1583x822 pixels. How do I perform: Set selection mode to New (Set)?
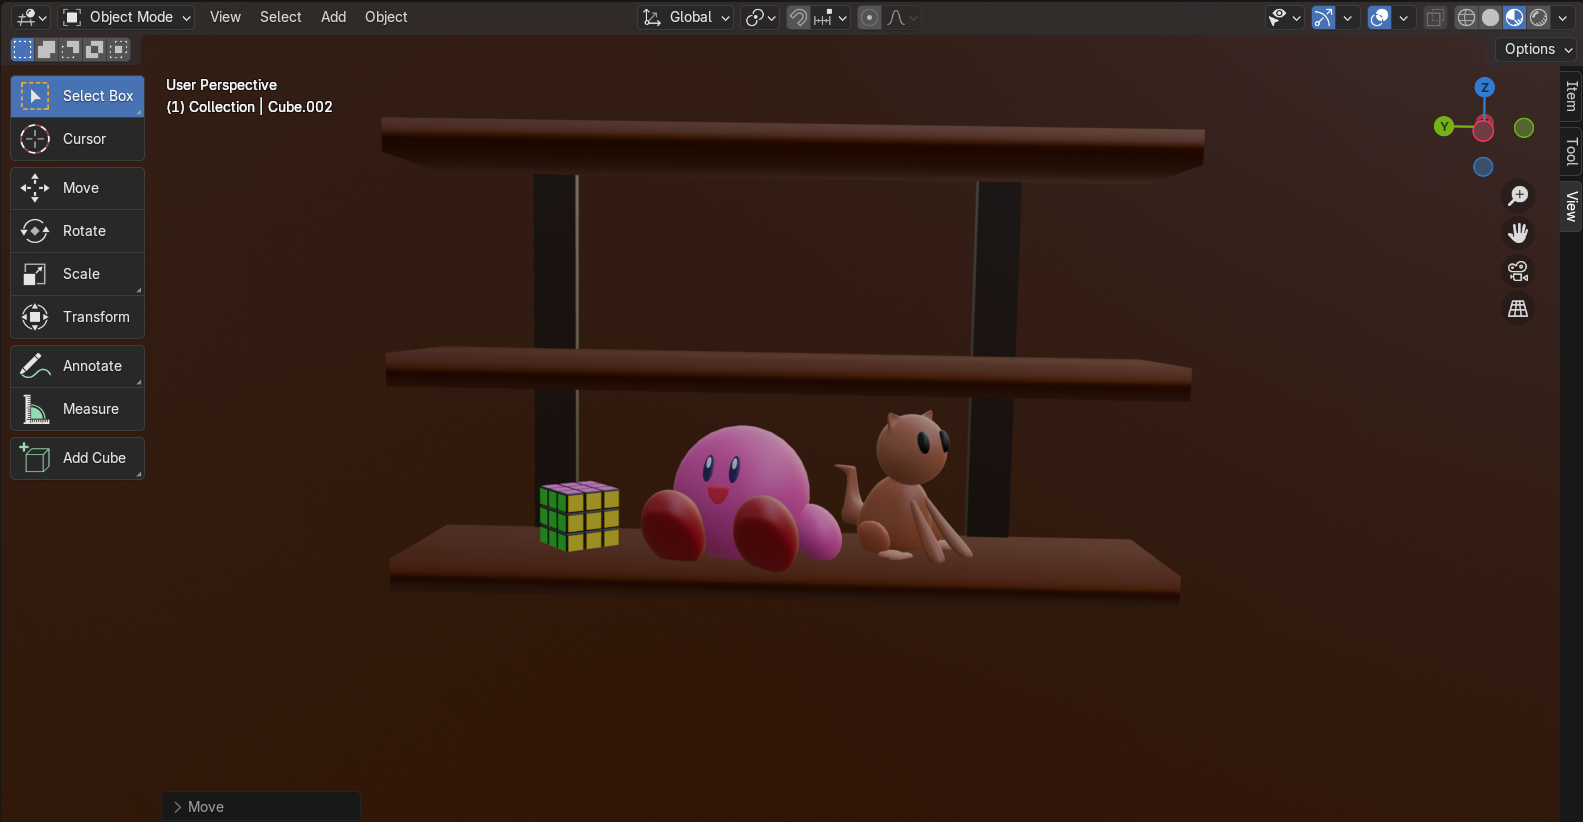[22, 49]
